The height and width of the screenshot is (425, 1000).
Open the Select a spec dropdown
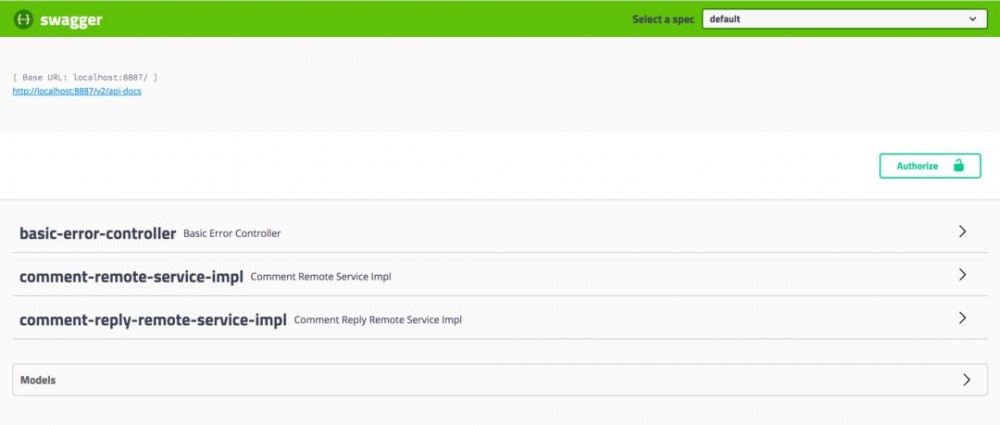point(843,19)
